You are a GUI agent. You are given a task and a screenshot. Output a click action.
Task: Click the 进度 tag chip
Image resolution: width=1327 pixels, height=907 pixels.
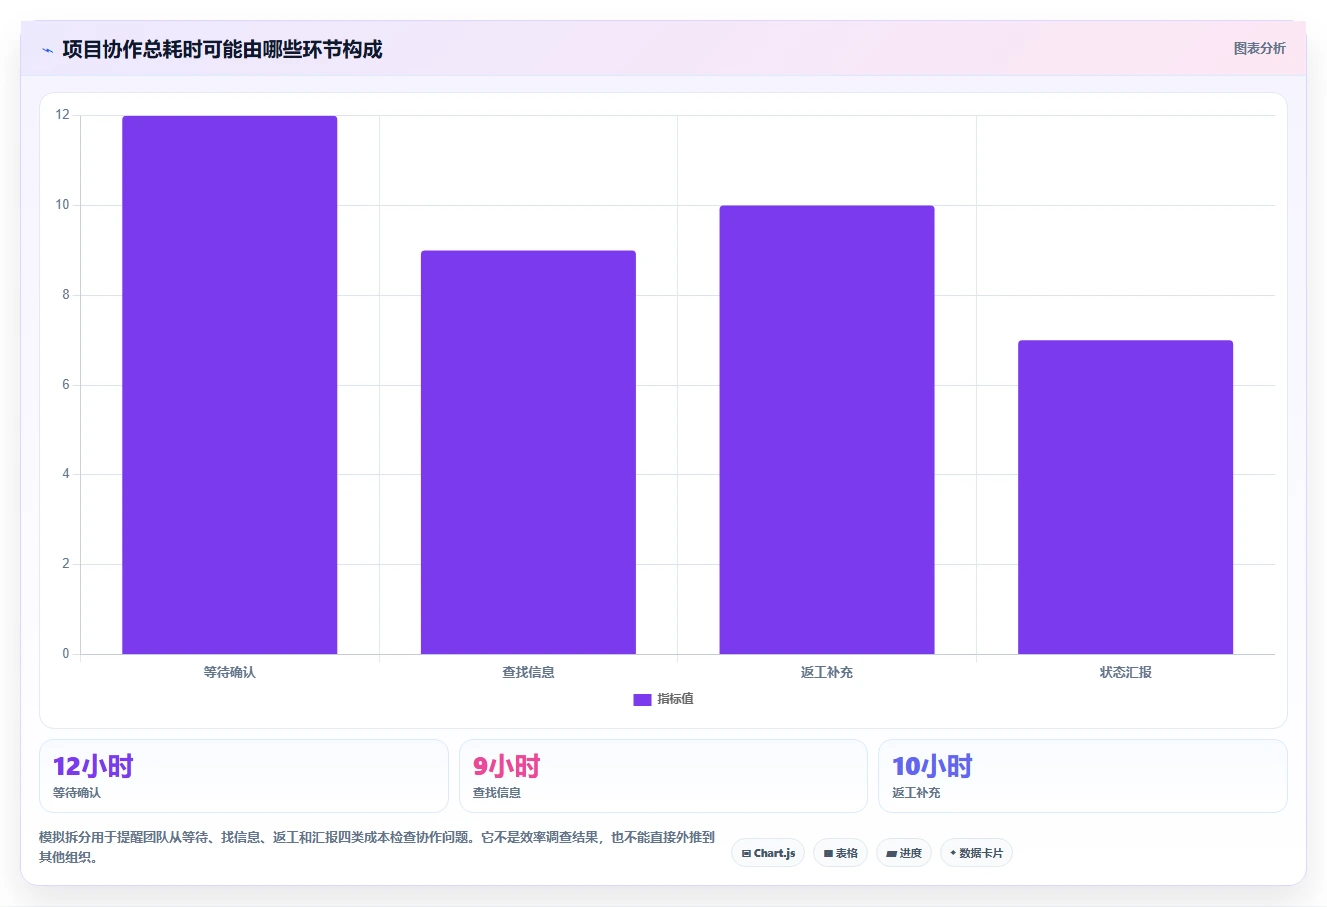point(904,853)
